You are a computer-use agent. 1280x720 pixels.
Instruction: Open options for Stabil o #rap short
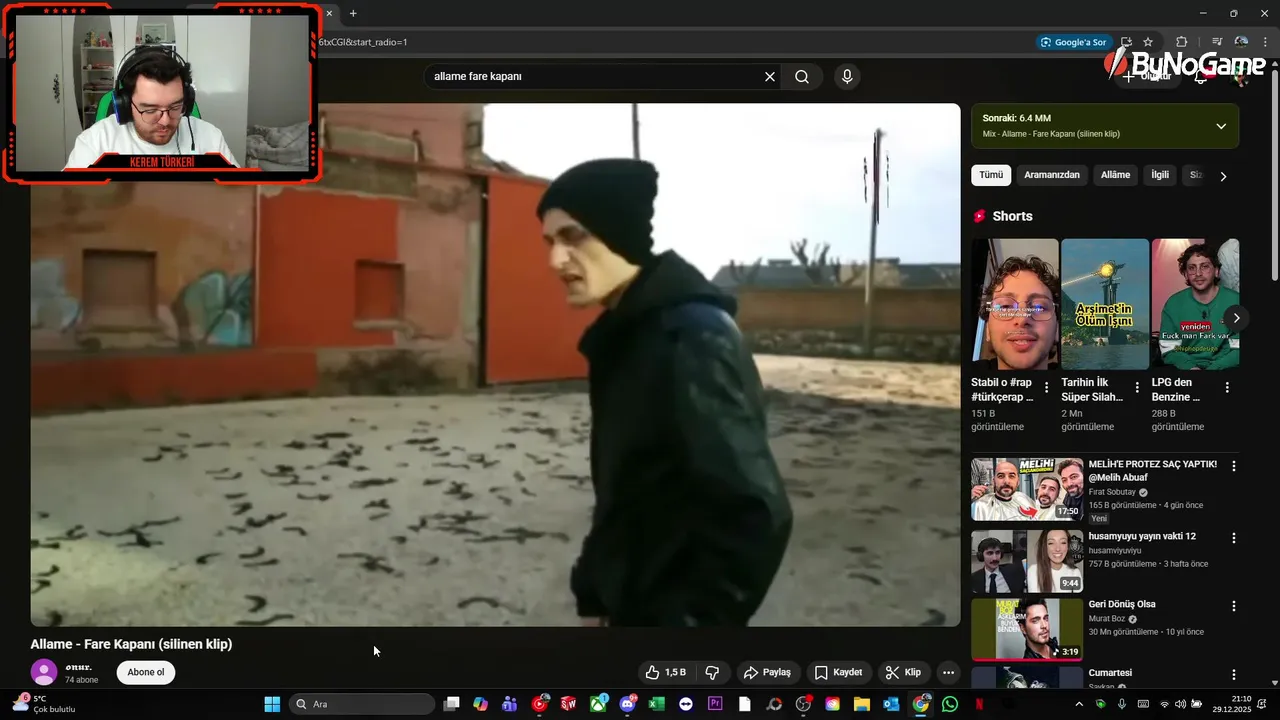pos(1047,387)
